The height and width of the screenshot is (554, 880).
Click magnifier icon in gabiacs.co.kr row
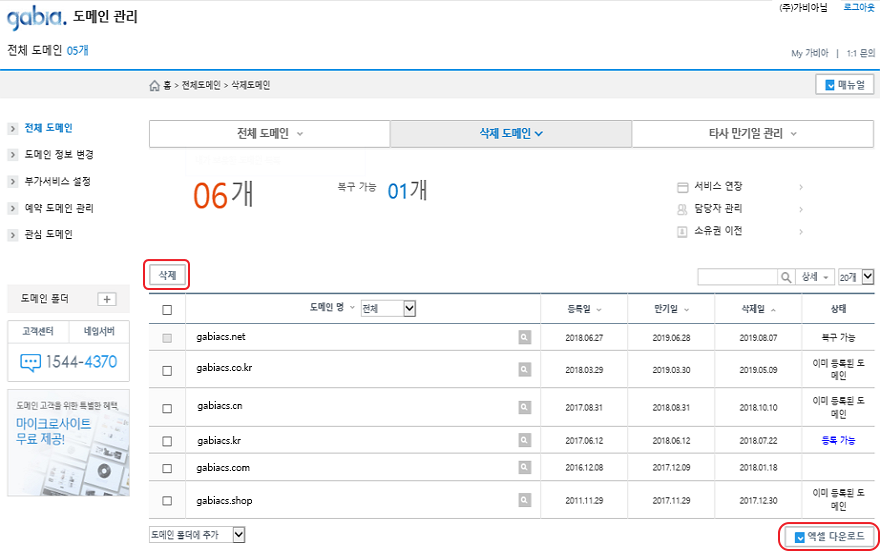[524, 369]
